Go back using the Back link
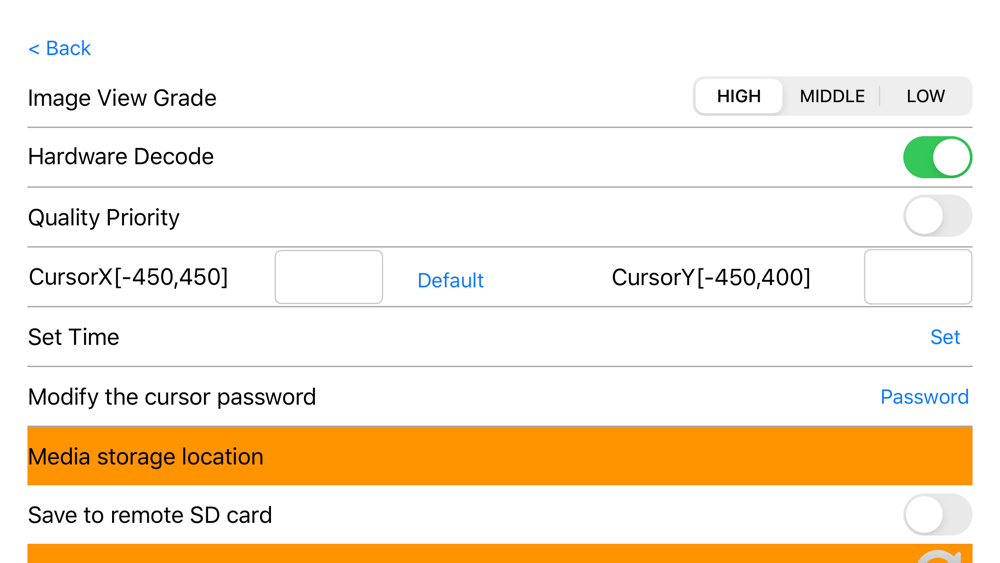This screenshot has width=1000, height=563. point(59,48)
